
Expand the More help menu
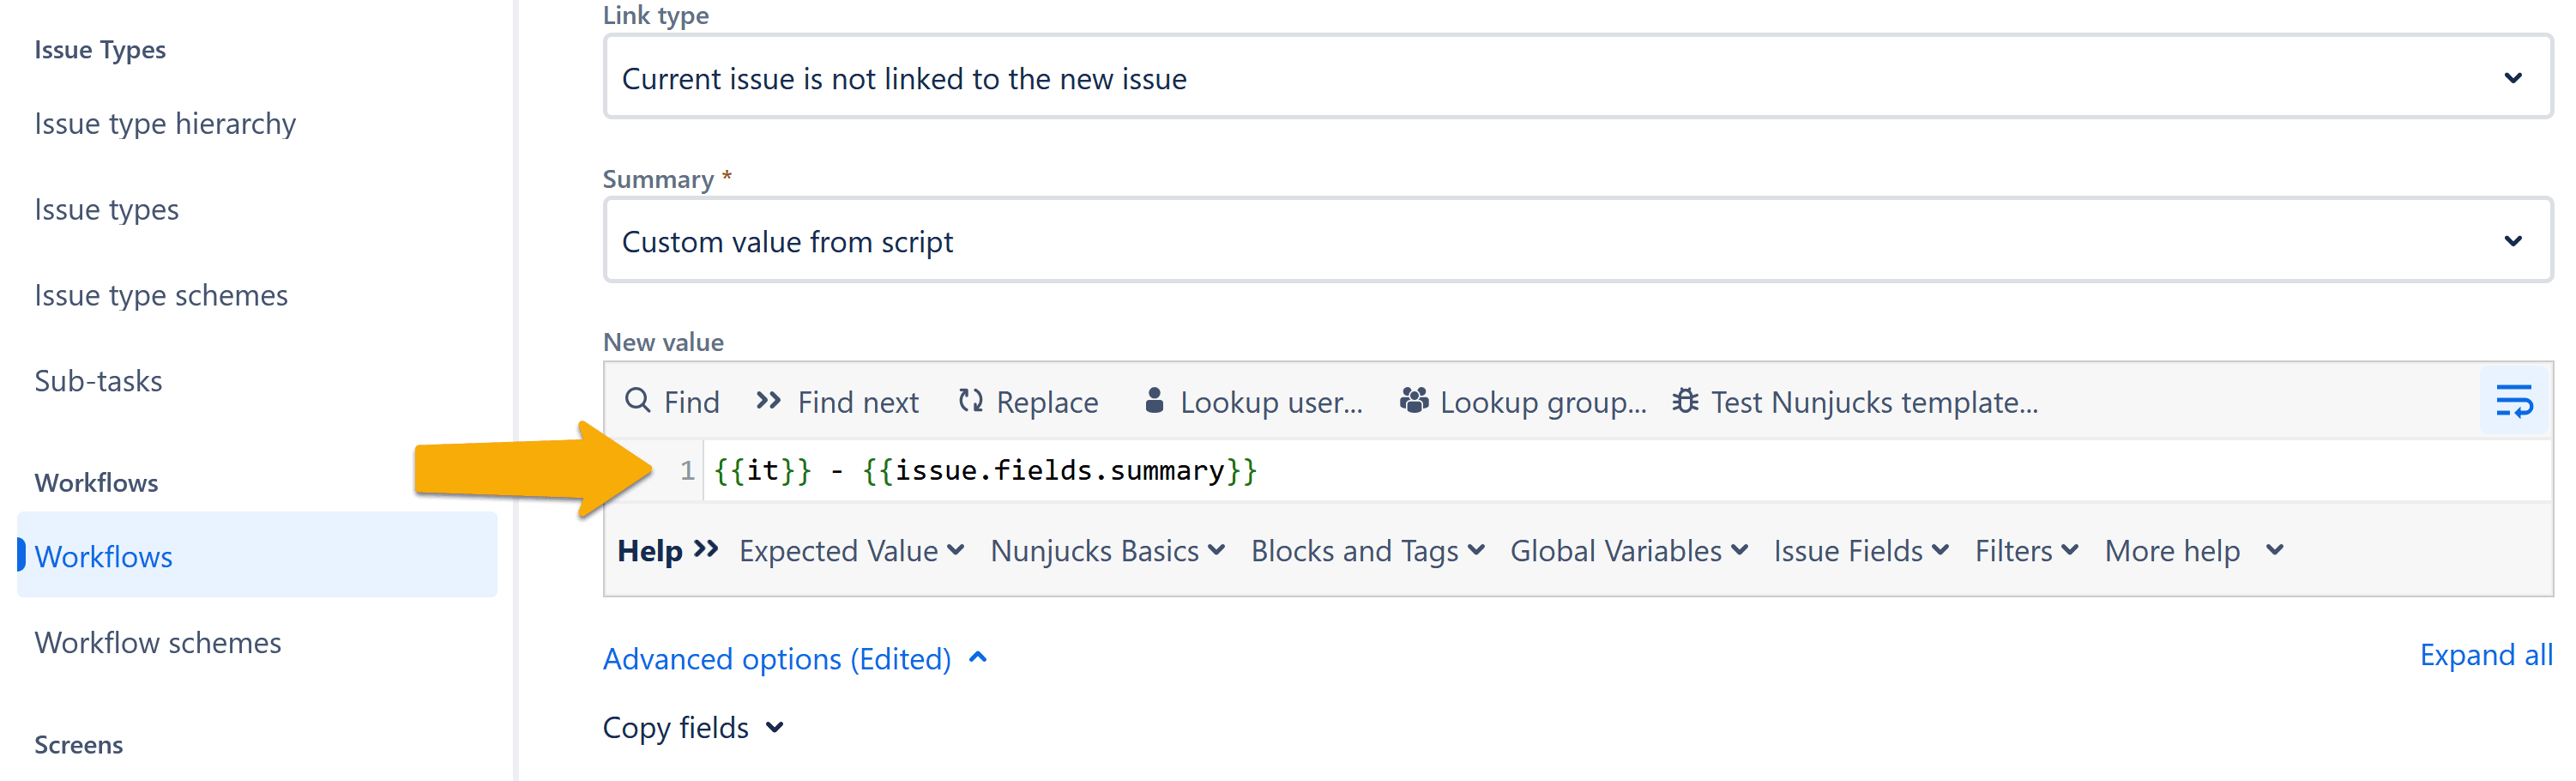click(2194, 550)
